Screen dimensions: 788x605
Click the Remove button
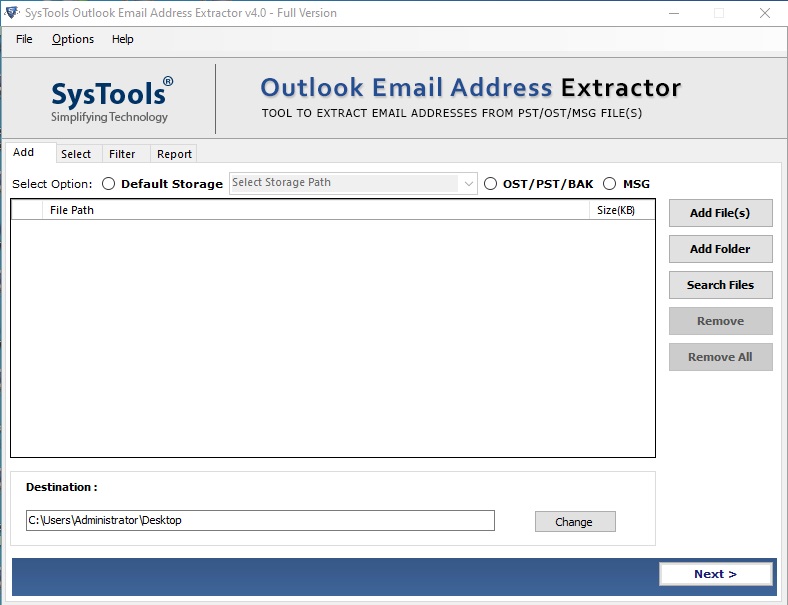(x=720, y=321)
